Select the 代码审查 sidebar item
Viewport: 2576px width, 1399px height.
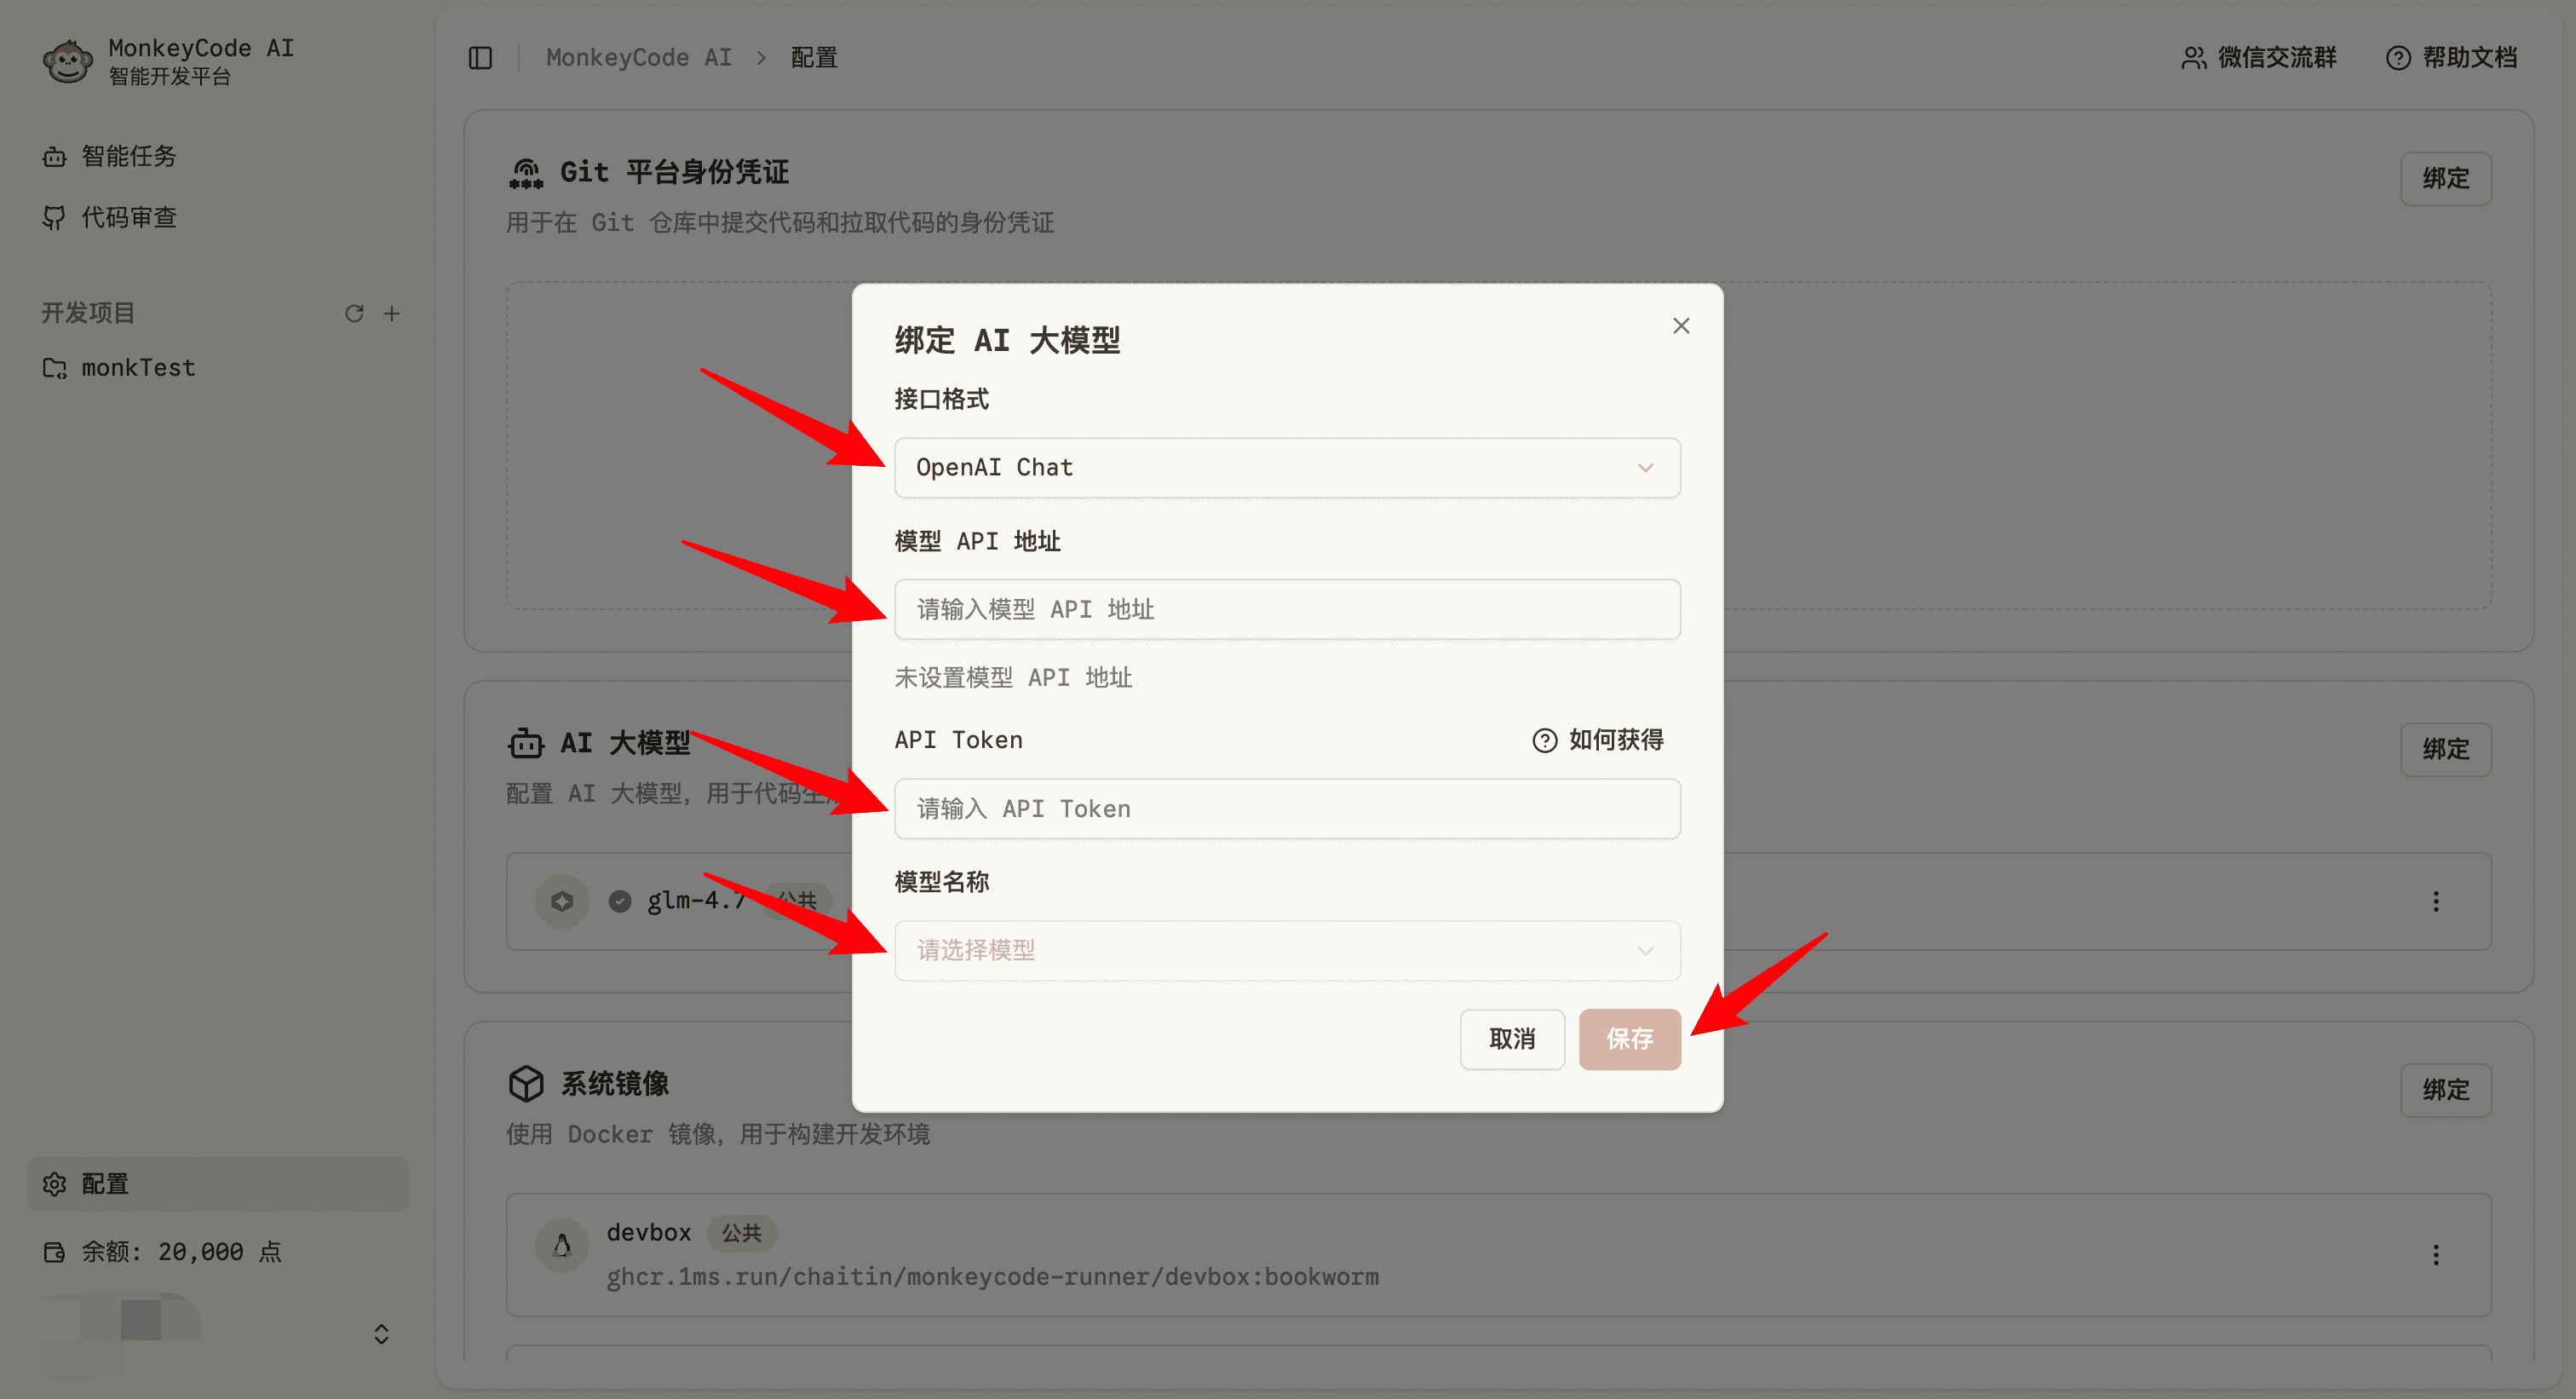click(x=128, y=217)
